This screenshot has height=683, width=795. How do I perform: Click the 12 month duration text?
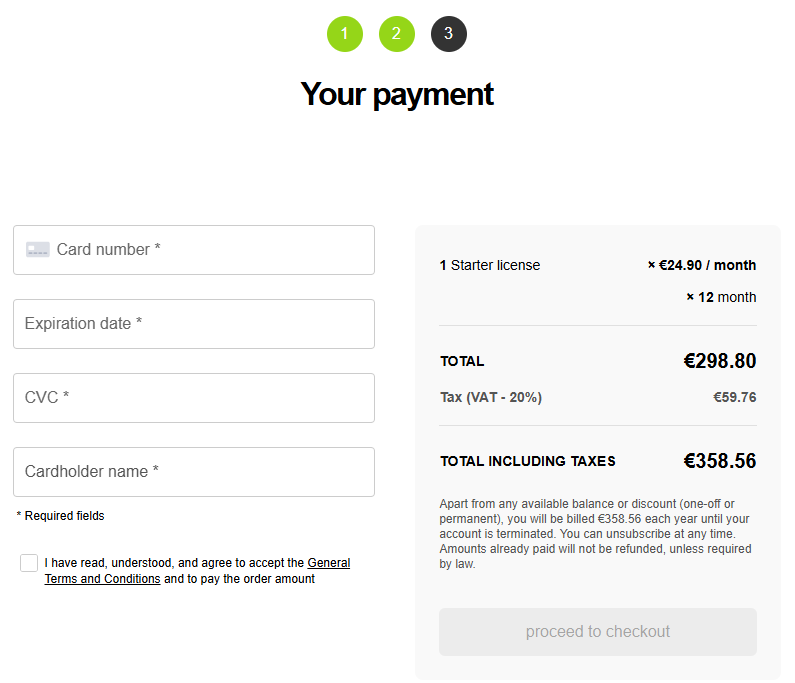726,297
